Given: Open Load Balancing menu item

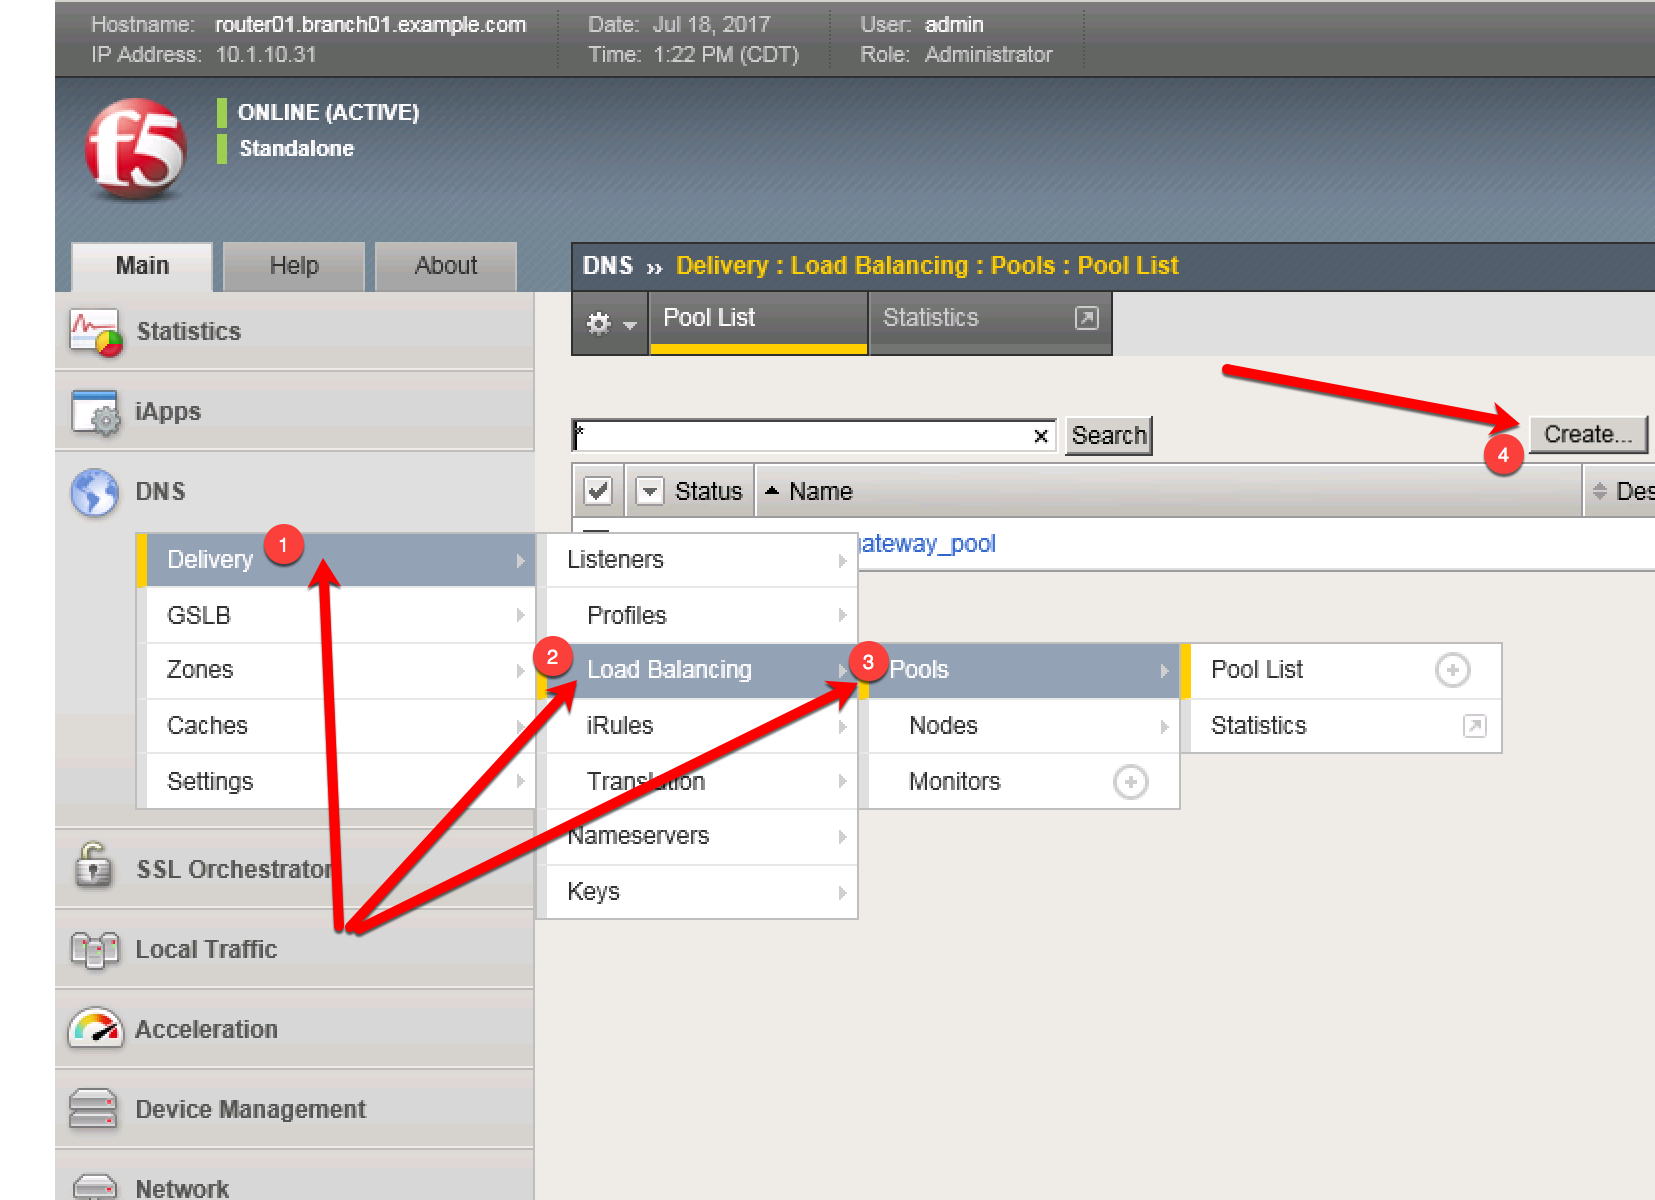Looking at the screenshot, I should 697,670.
